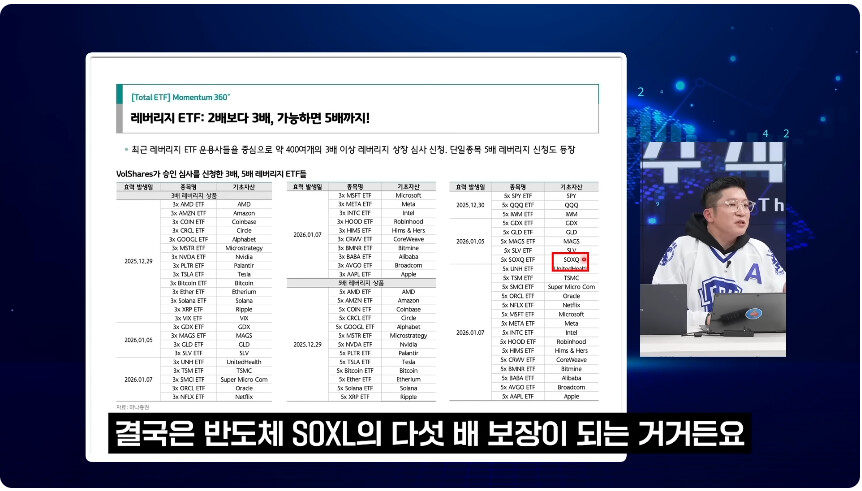Screen dimensions: 862x491
Task: Select the '5x UNH ETF' cell
Action: coord(517,269)
